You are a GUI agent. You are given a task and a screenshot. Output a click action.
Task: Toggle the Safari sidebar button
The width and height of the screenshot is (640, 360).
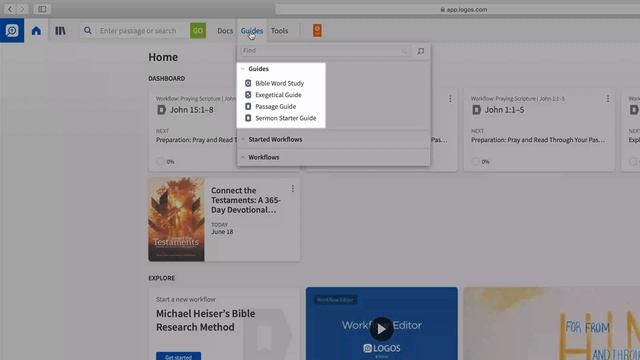coord(42,9)
